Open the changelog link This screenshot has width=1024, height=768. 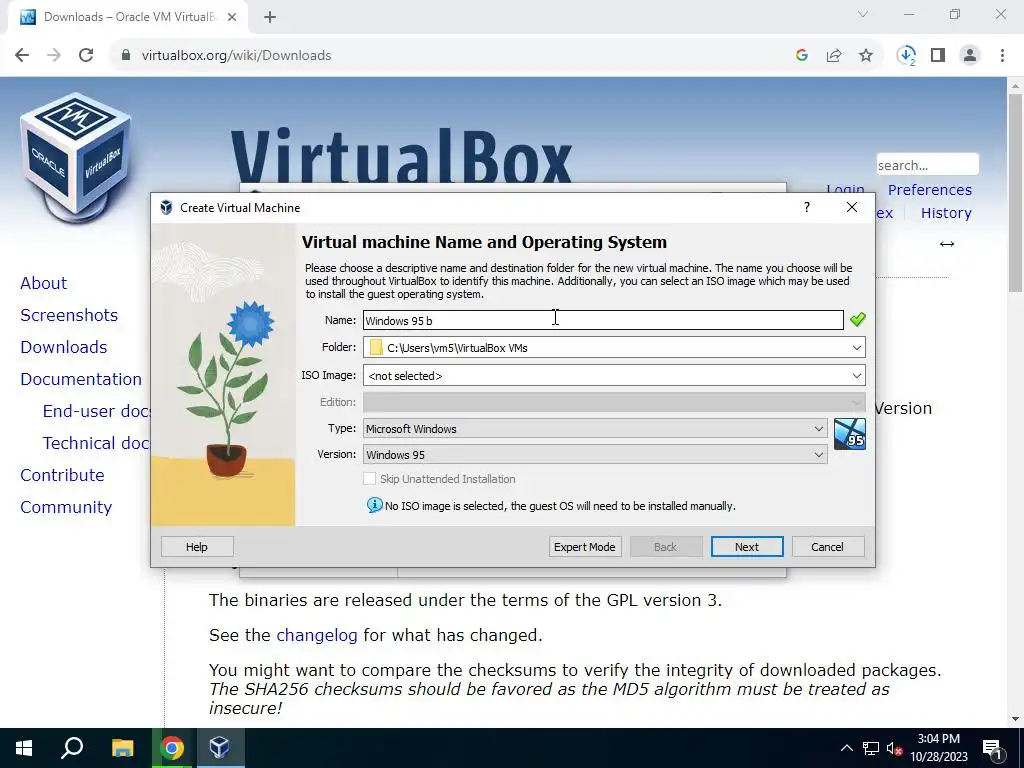point(317,635)
